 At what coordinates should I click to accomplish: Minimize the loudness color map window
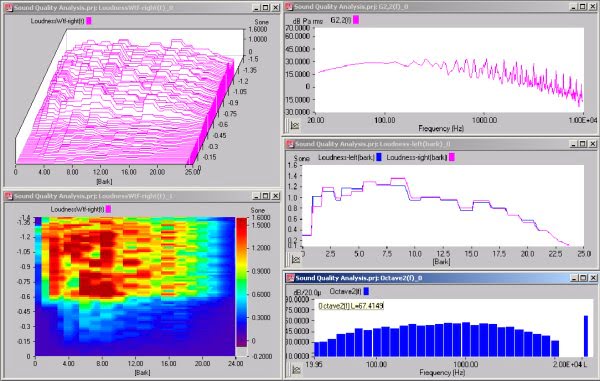tap(256, 196)
